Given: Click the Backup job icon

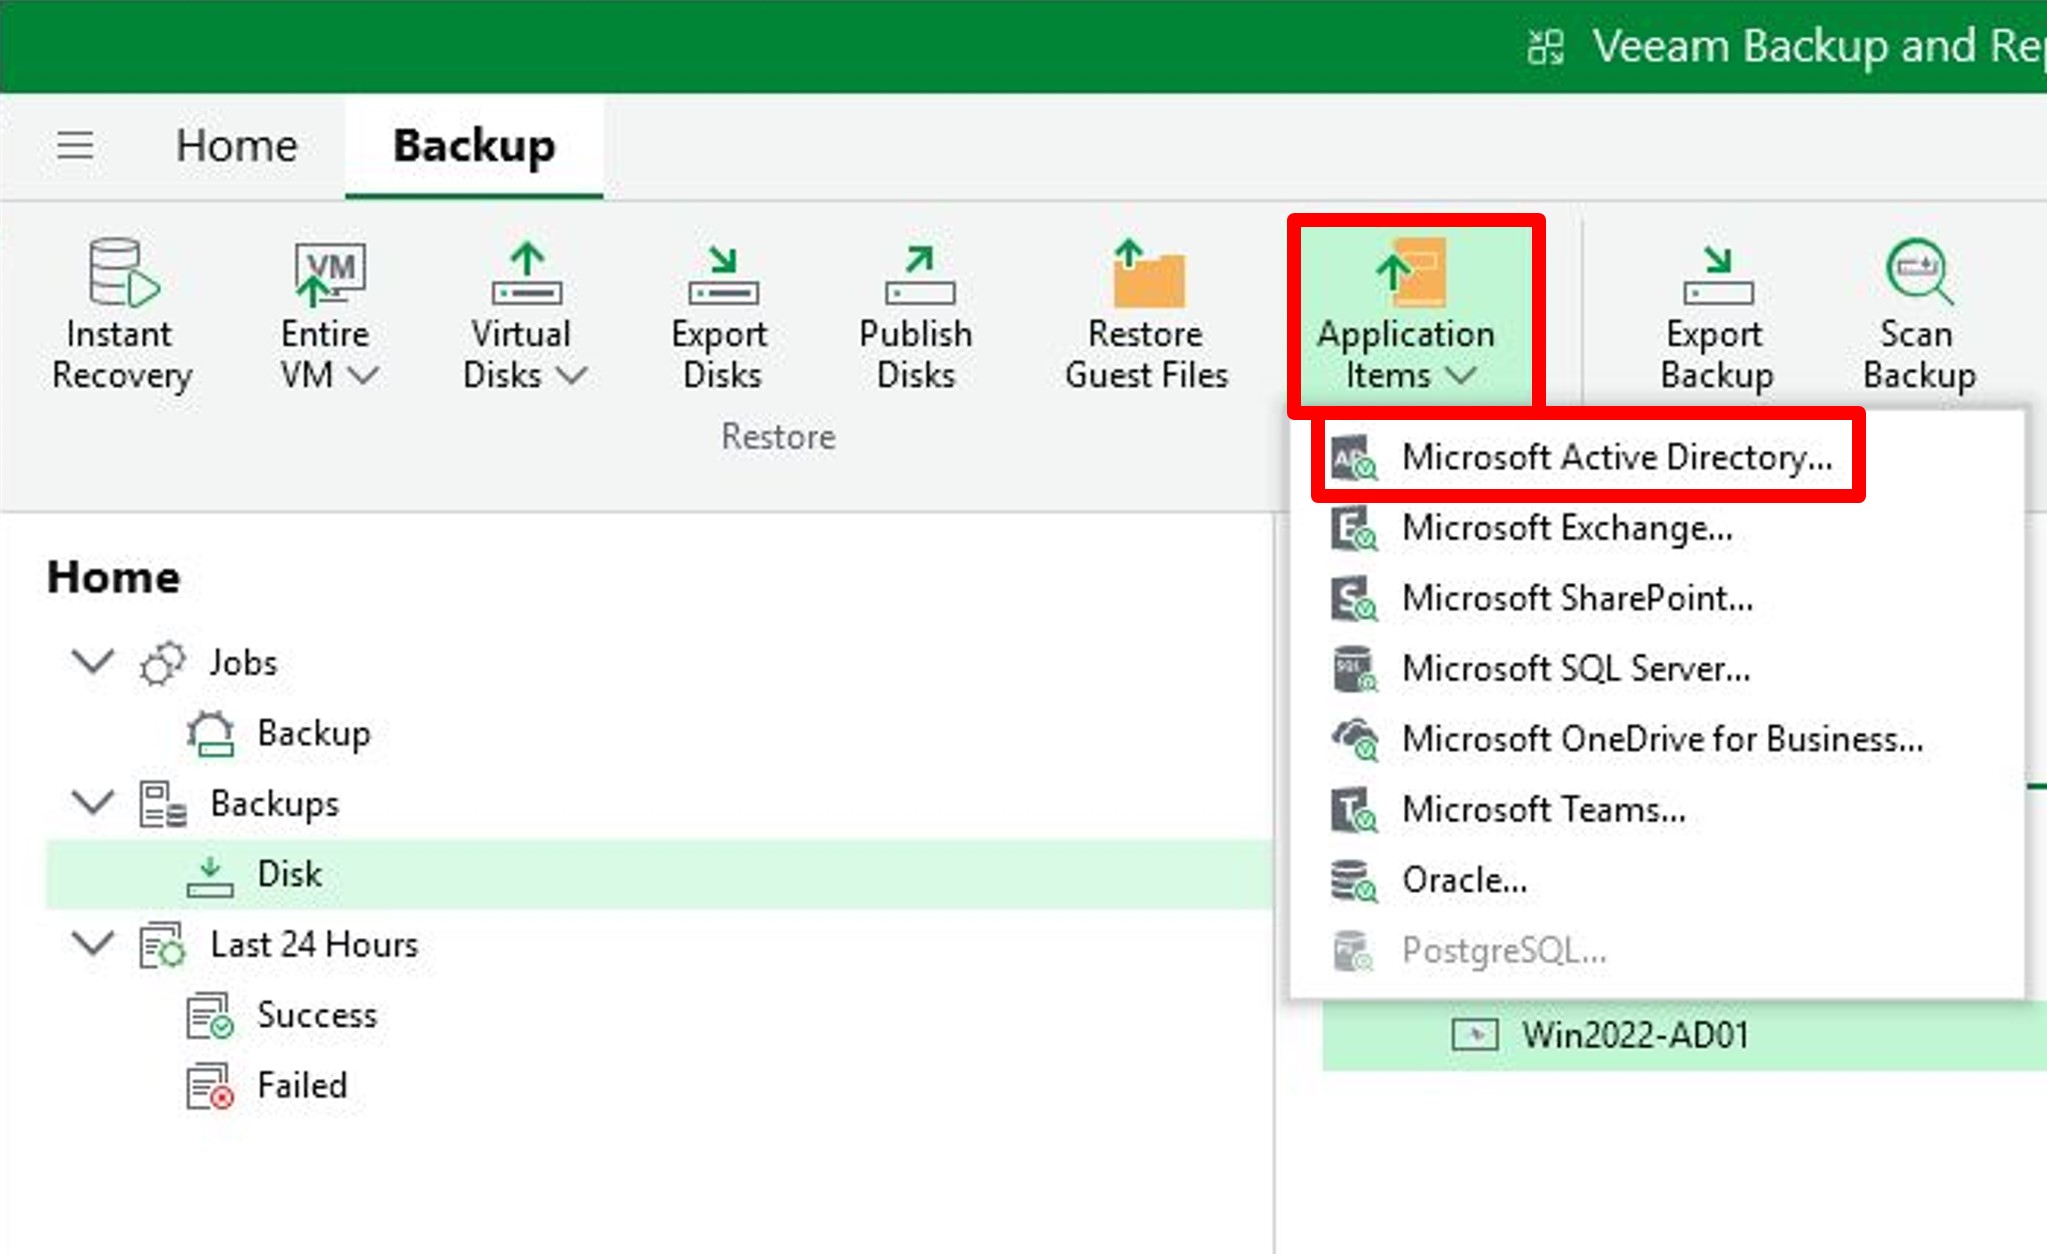Looking at the screenshot, I should (210, 734).
